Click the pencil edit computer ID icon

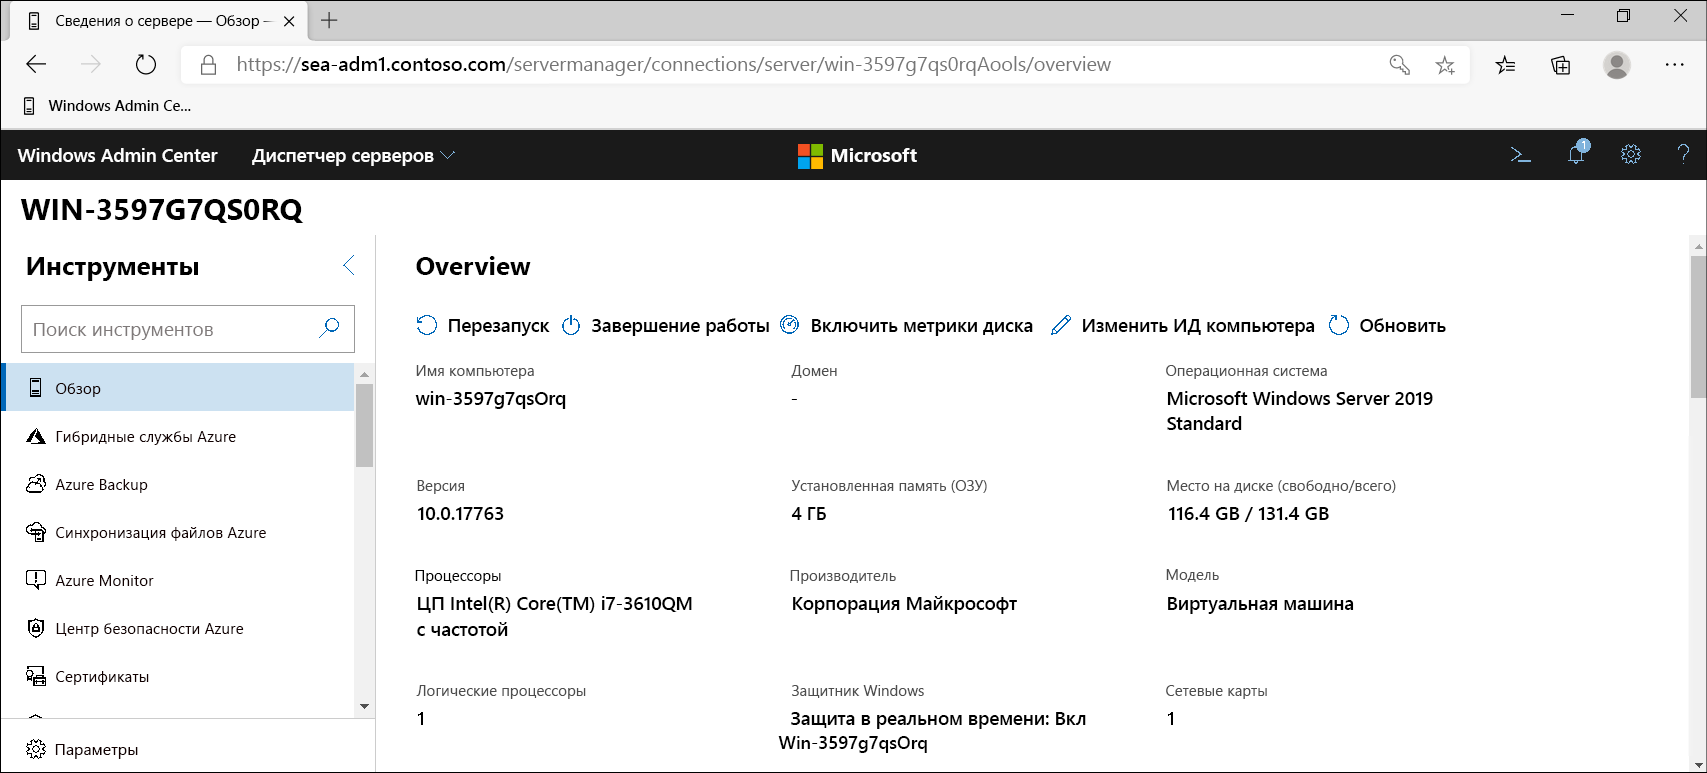pyautogui.click(x=1061, y=325)
